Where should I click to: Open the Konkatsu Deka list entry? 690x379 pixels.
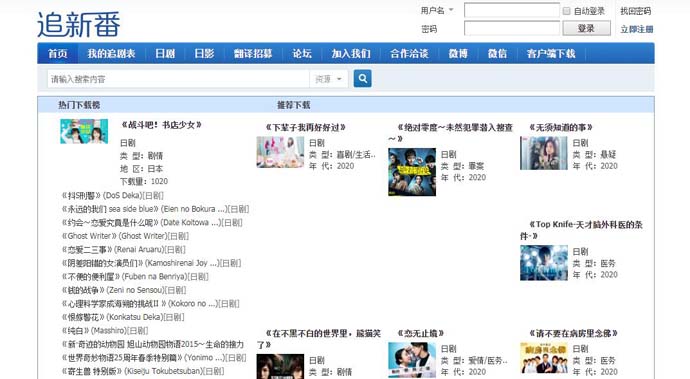pos(123,317)
